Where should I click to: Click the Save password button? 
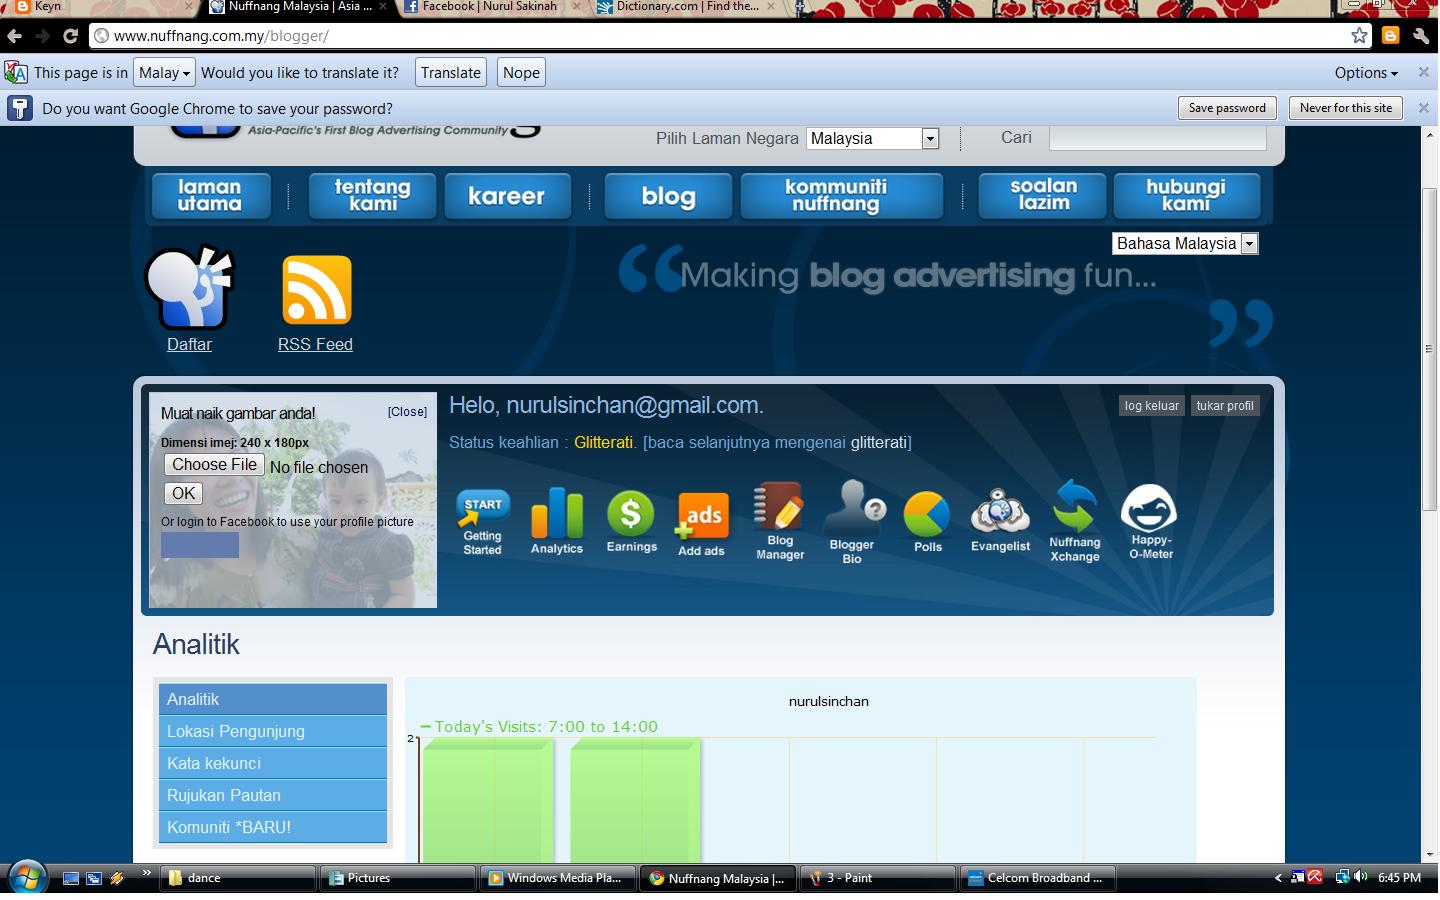tap(1227, 108)
